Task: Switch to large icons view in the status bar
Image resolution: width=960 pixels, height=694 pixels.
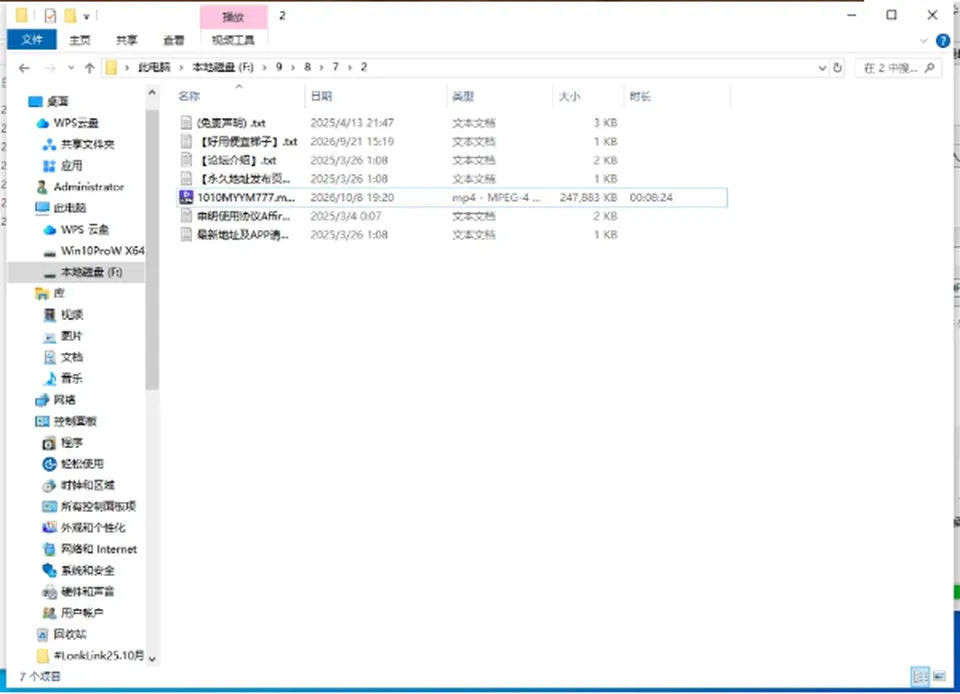Action: (939, 676)
